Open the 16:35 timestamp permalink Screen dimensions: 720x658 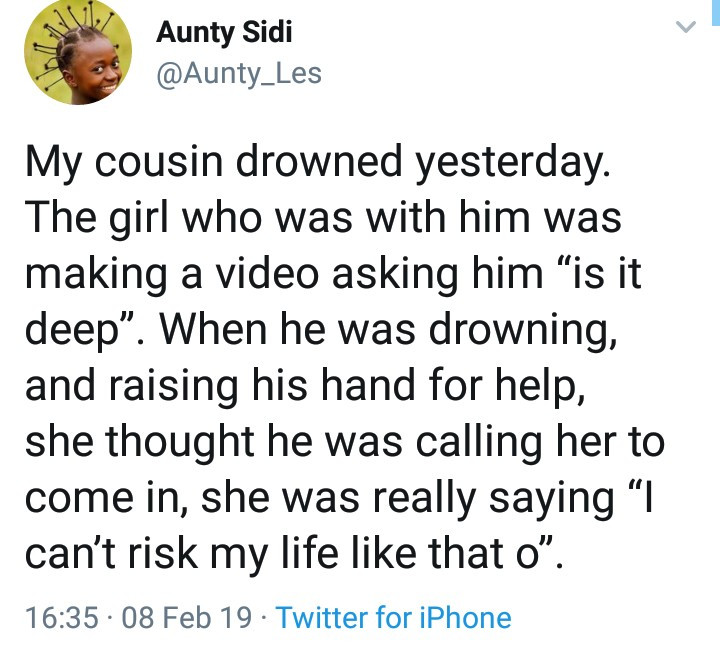pos(62,617)
